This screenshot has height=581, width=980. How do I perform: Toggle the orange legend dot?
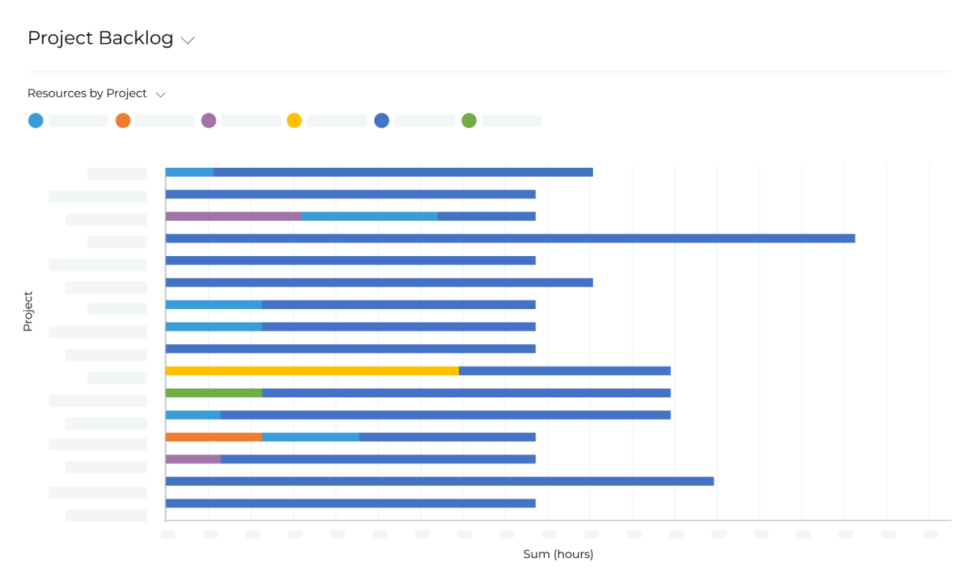click(x=123, y=121)
